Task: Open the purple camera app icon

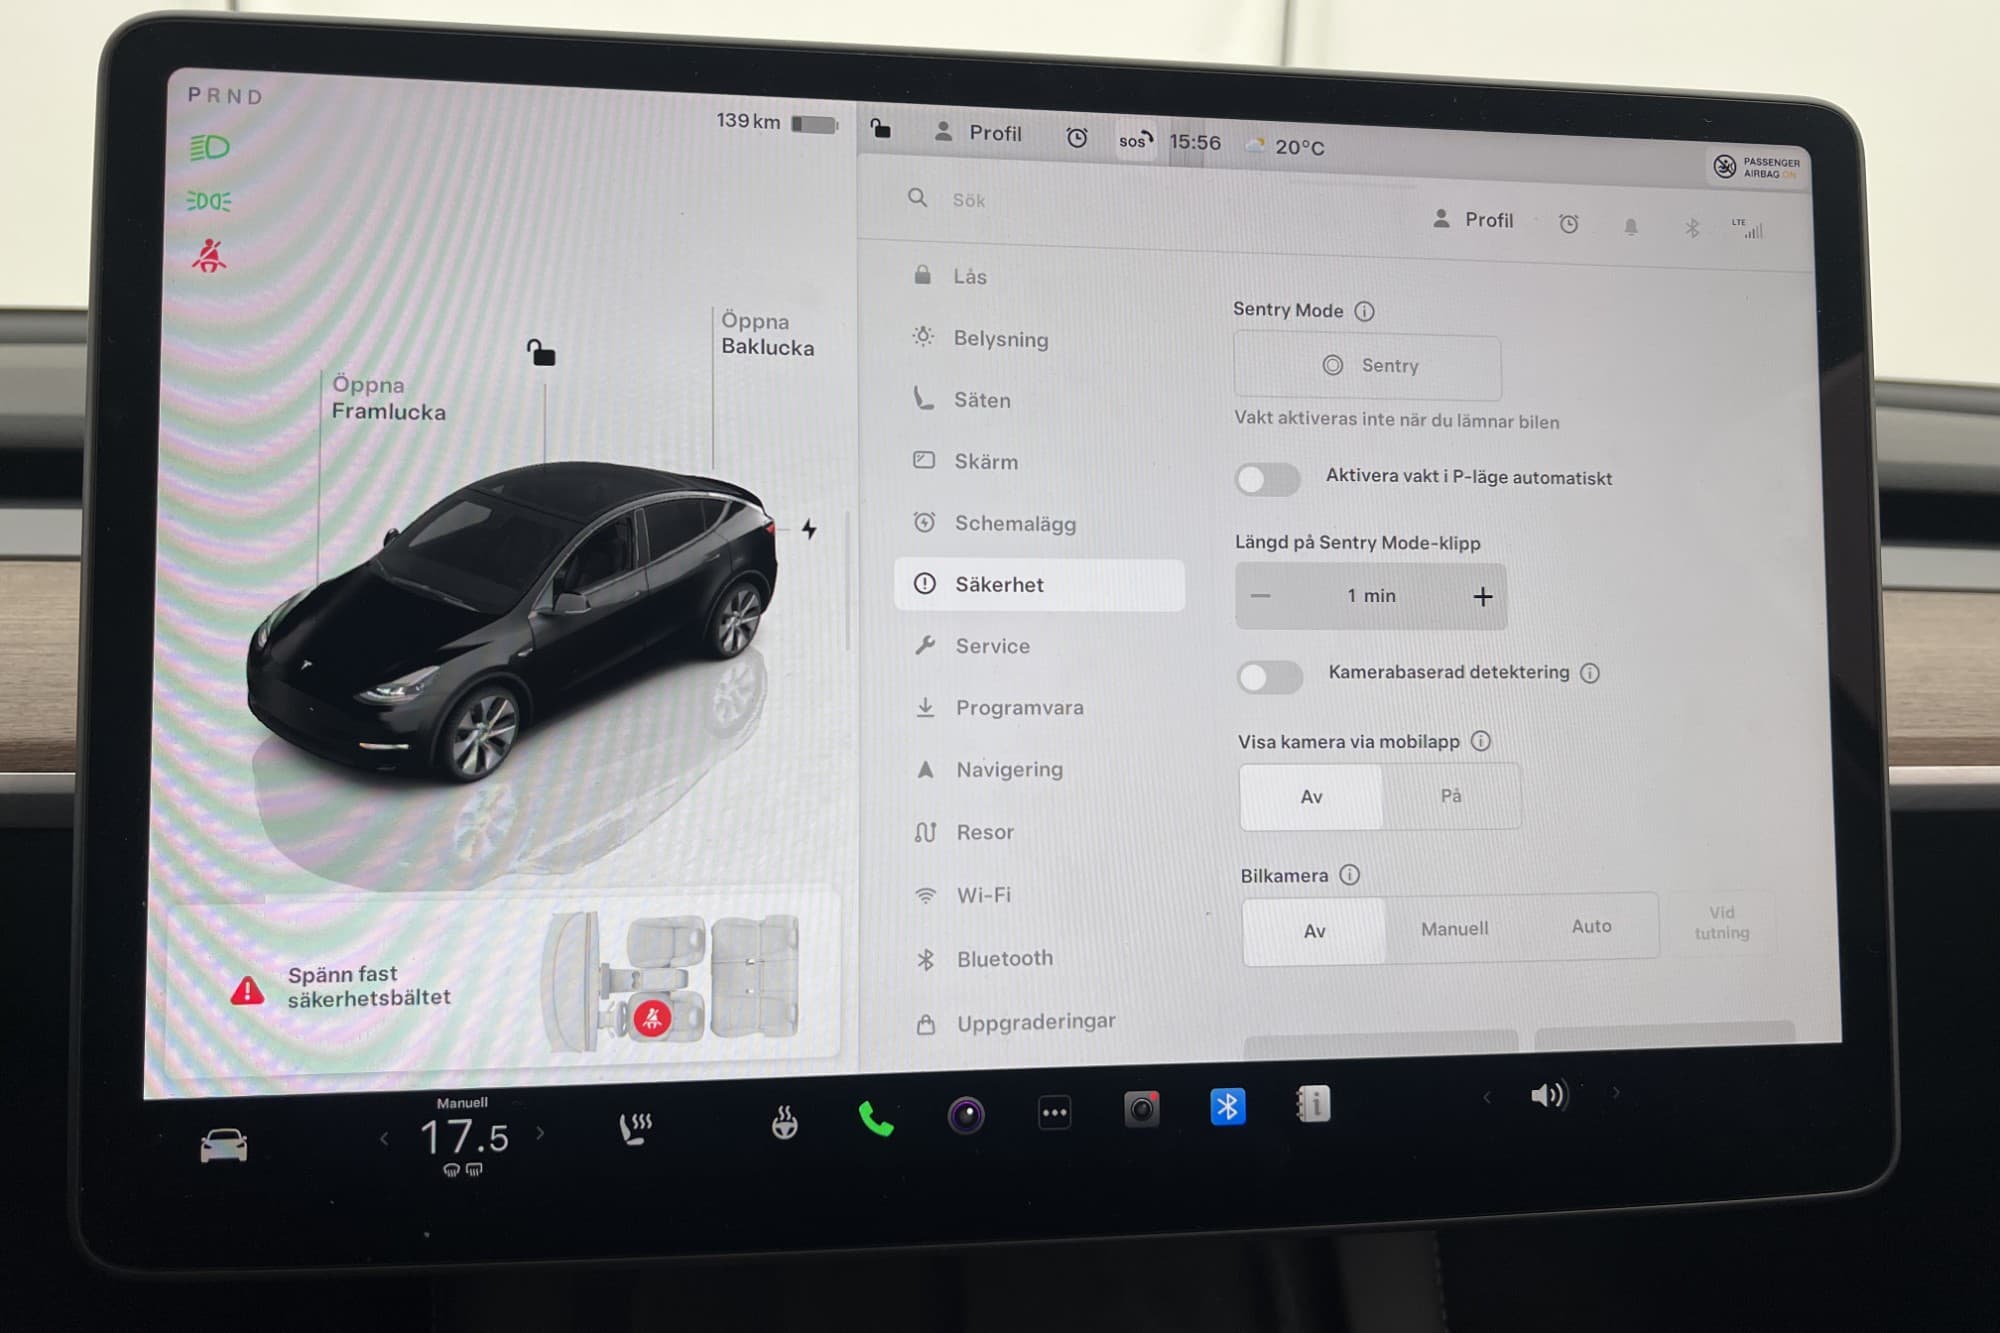Action: (966, 1114)
